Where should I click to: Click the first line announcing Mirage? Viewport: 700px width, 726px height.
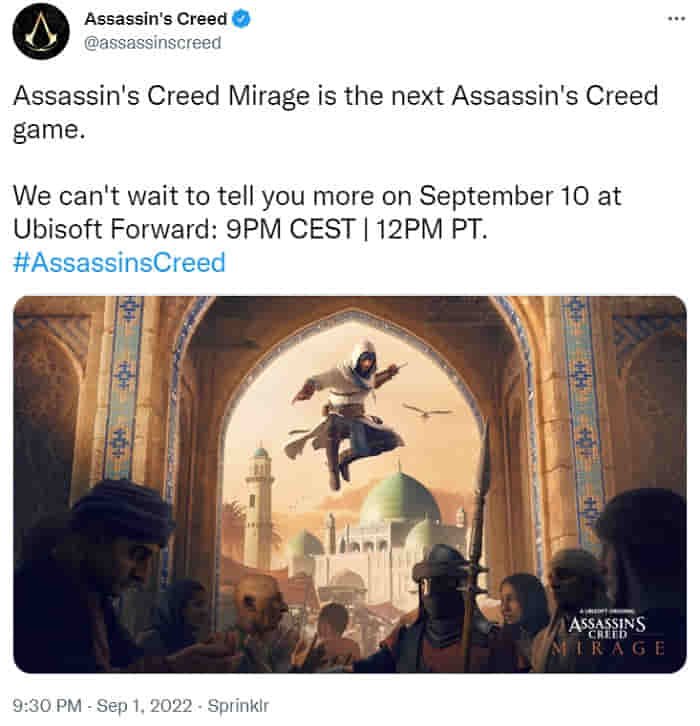pyautogui.click(x=335, y=113)
